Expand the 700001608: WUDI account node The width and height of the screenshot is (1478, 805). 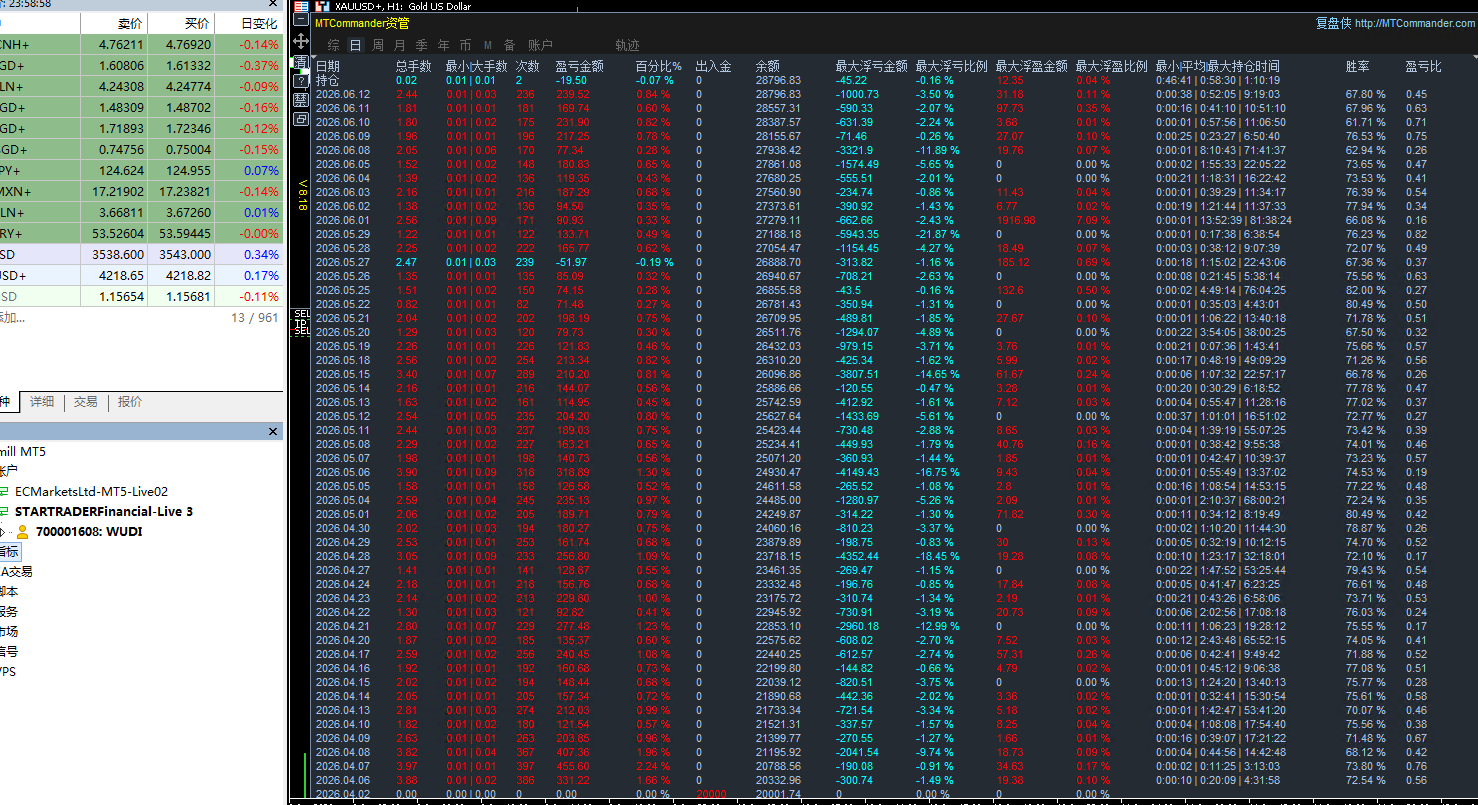click(x=4, y=532)
